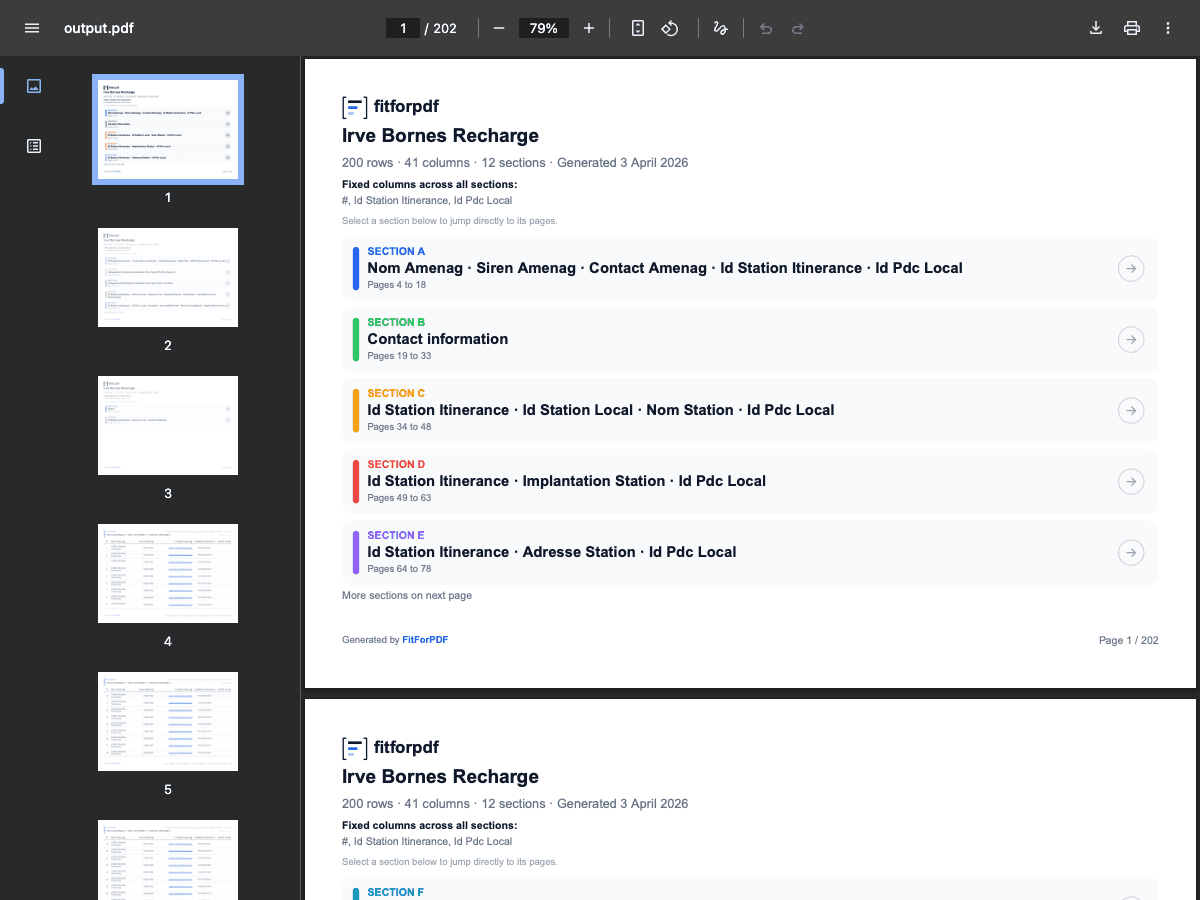Image resolution: width=1200 pixels, height=900 pixels.
Task: Rotate the document counterclockwise
Action: pos(670,28)
